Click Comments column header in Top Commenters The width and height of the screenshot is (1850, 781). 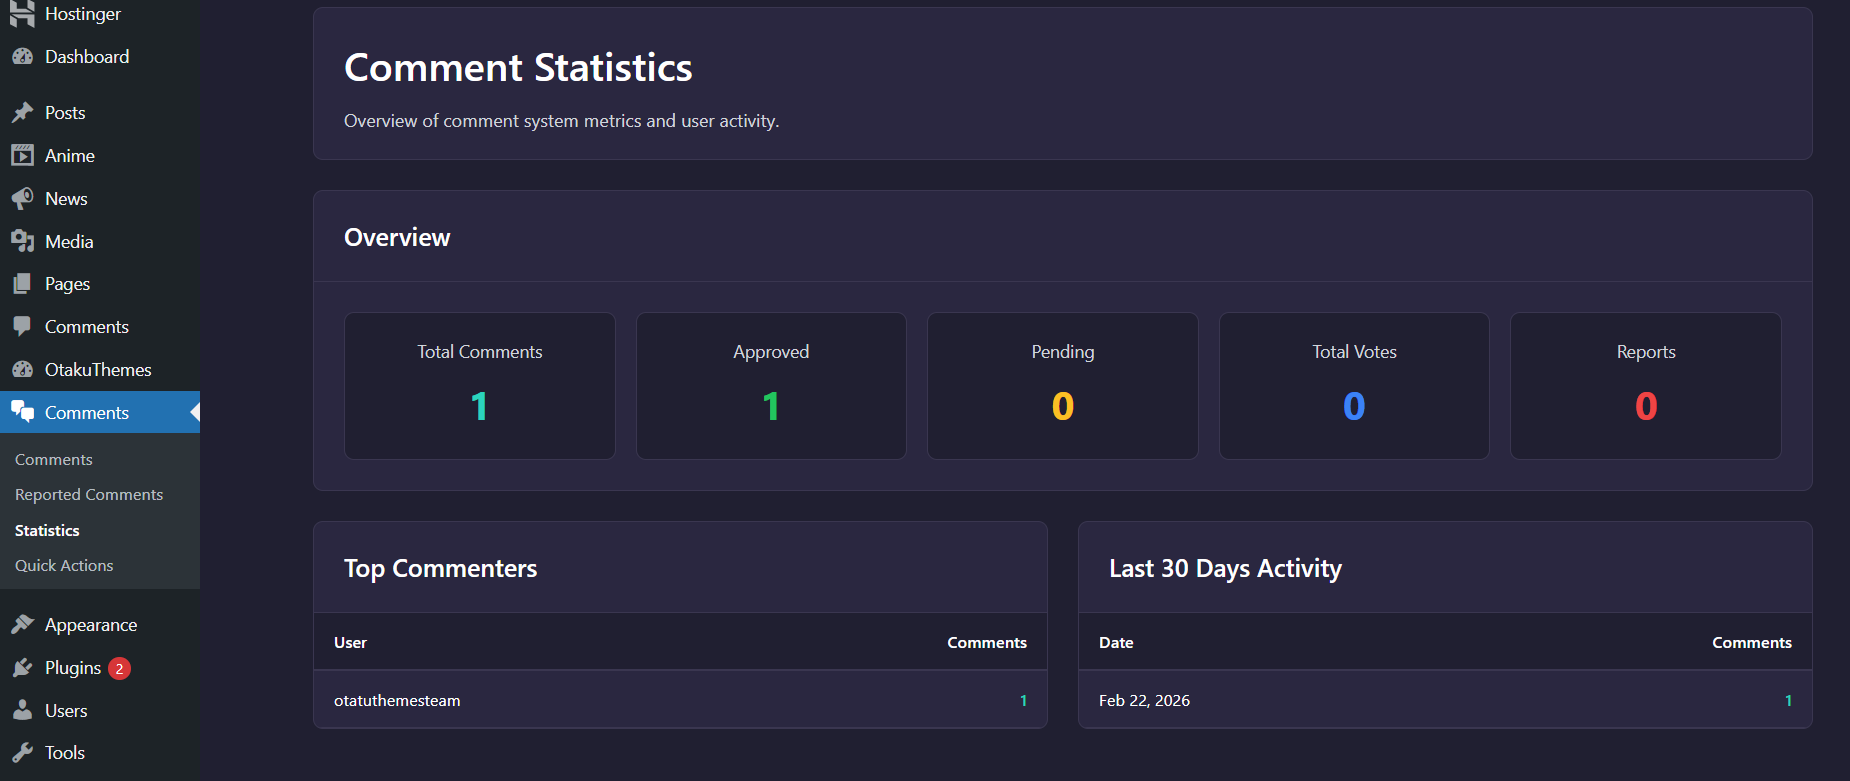click(x=987, y=643)
